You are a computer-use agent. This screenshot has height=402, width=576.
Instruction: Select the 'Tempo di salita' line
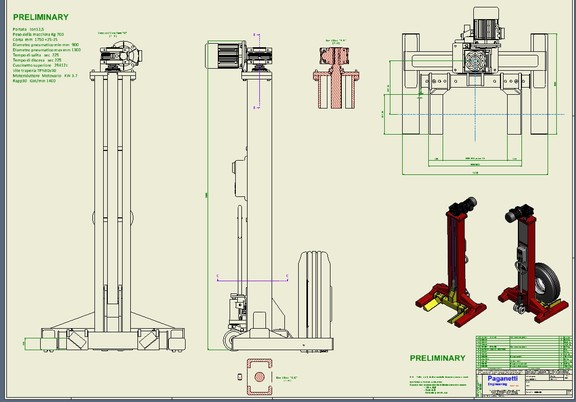coord(36,55)
